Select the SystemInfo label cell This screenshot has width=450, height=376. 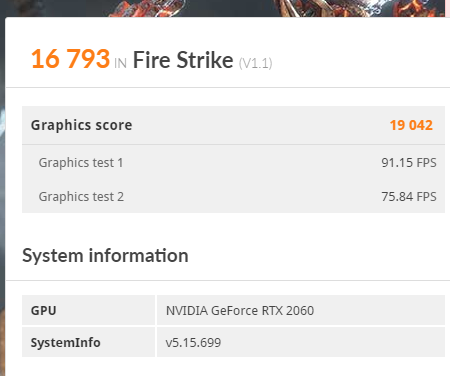click(88, 342)
